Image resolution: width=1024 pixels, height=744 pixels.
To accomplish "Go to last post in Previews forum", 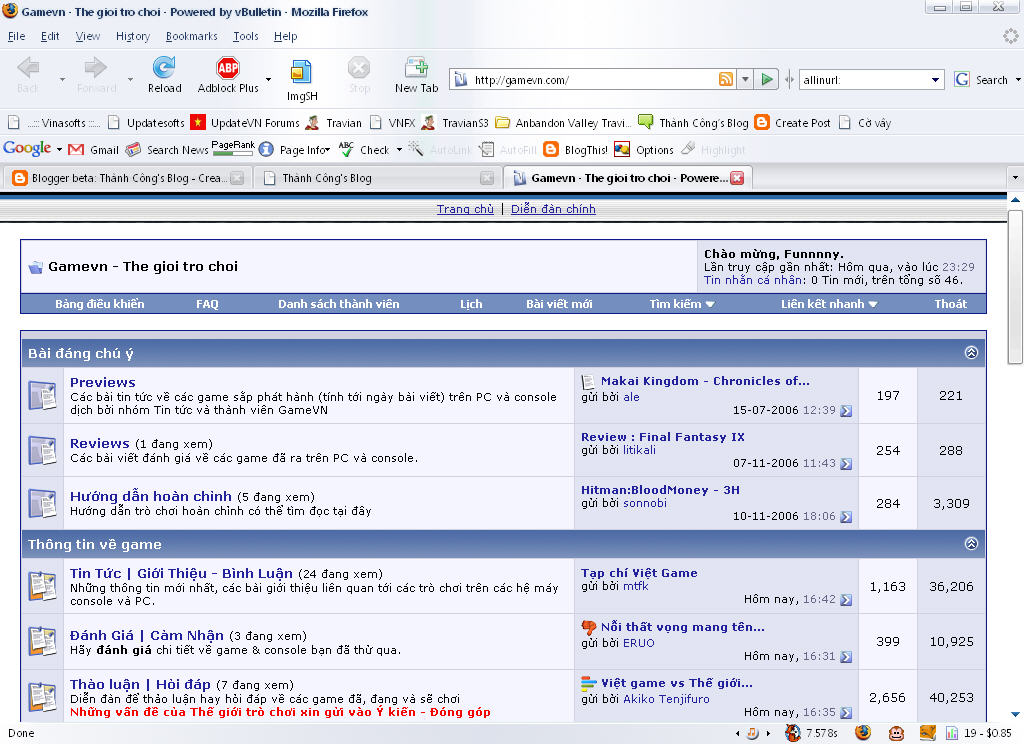I will (x=846, y=411).
